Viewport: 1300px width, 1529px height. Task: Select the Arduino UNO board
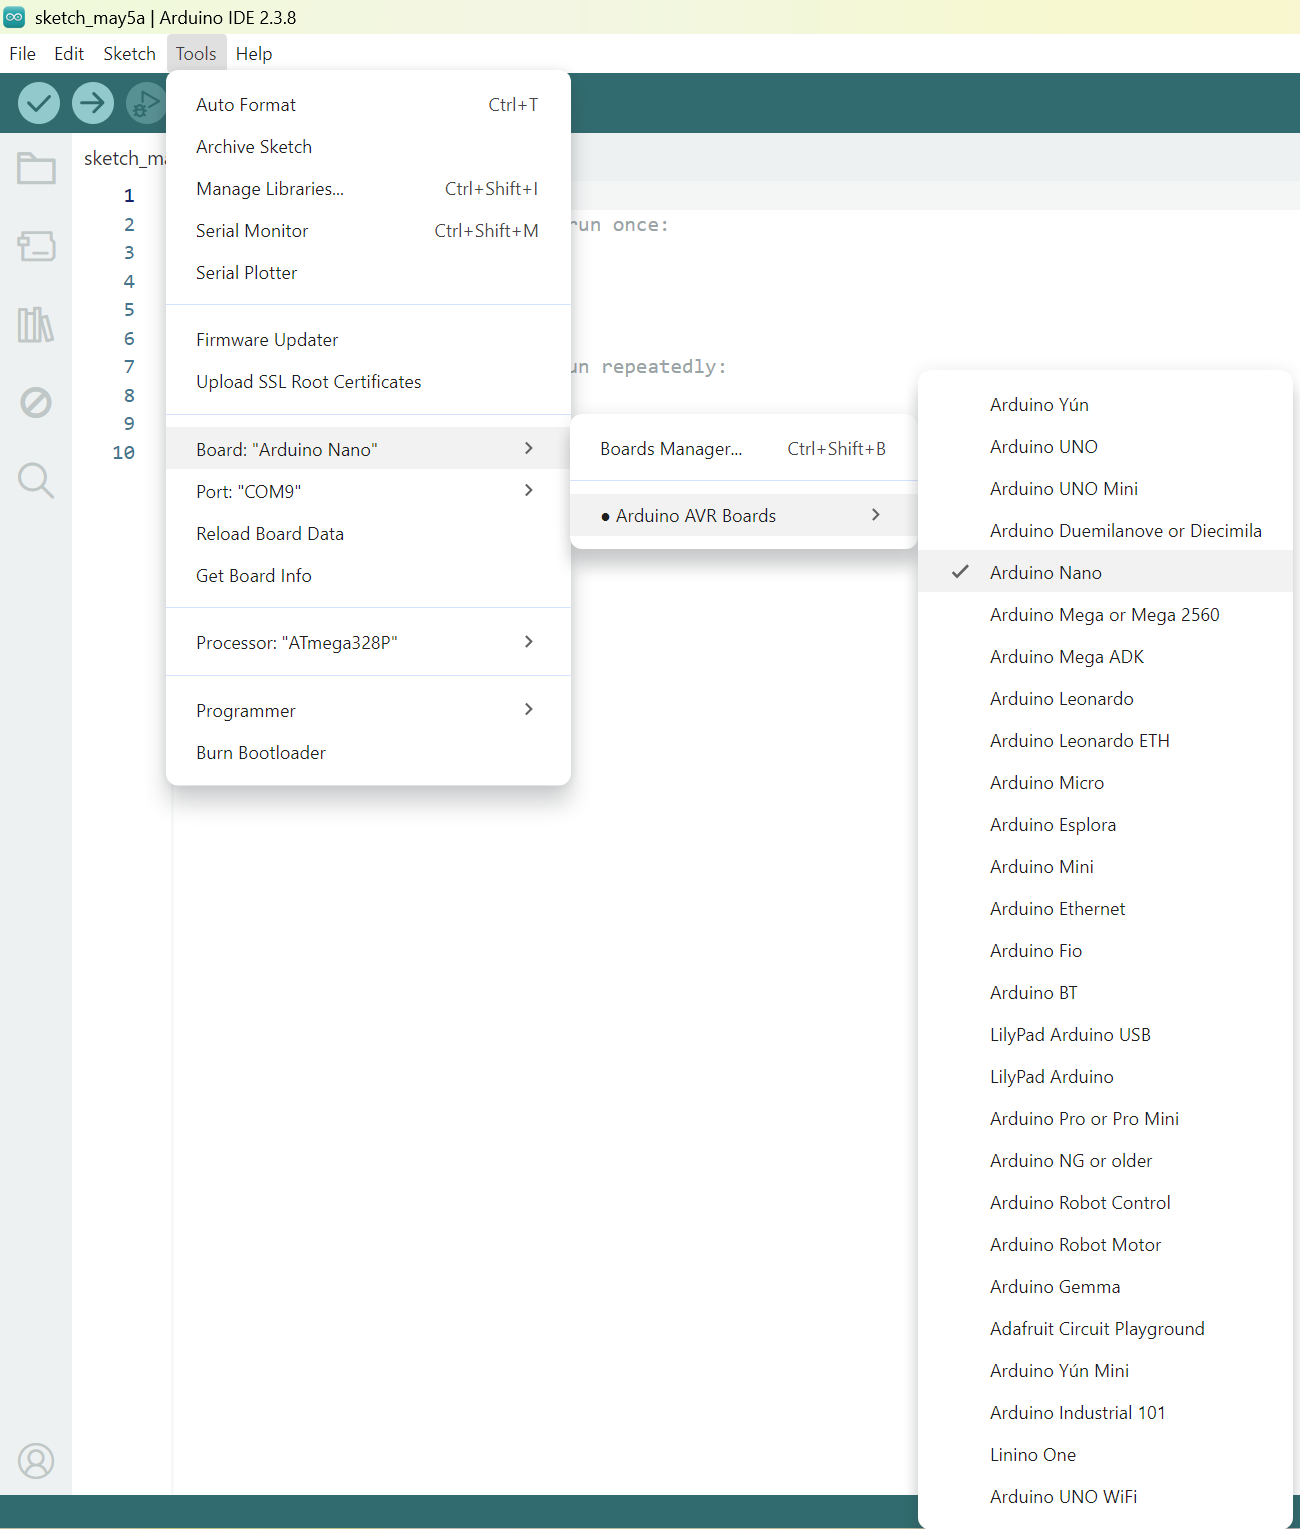click(1105, 446)
